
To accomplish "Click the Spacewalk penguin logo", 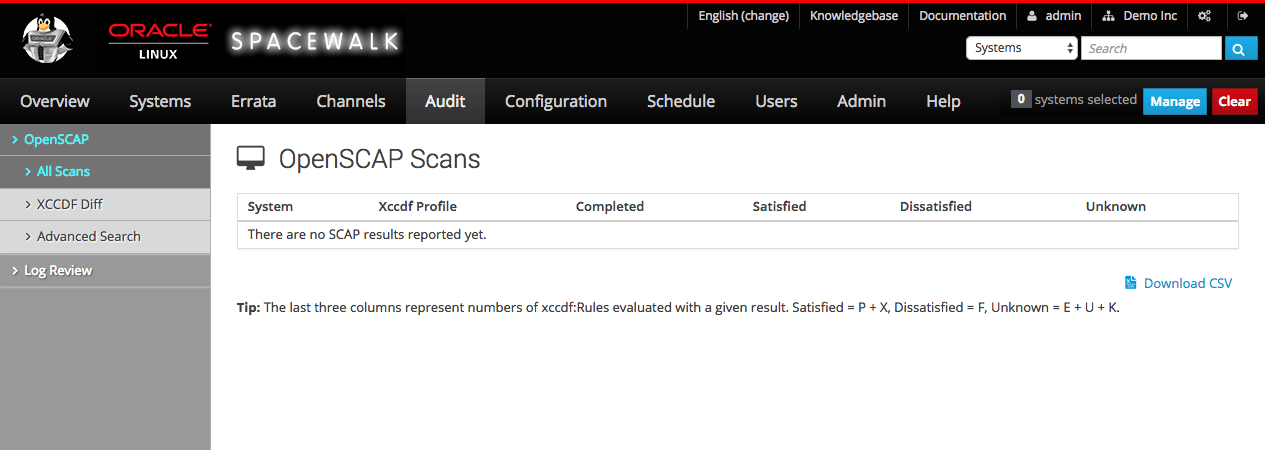I will click(x=47, y=41).
